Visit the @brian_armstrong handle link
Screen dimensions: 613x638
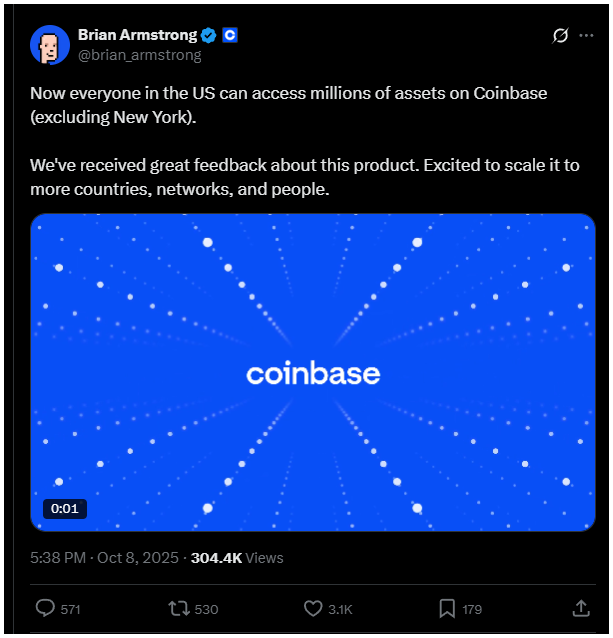[x=139, y=56]
